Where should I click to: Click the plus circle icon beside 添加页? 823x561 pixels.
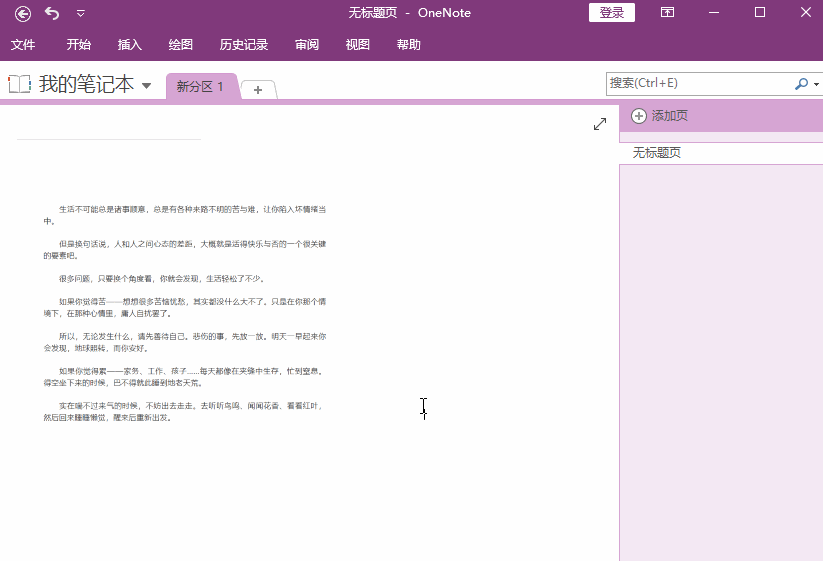tap(639, 116)
